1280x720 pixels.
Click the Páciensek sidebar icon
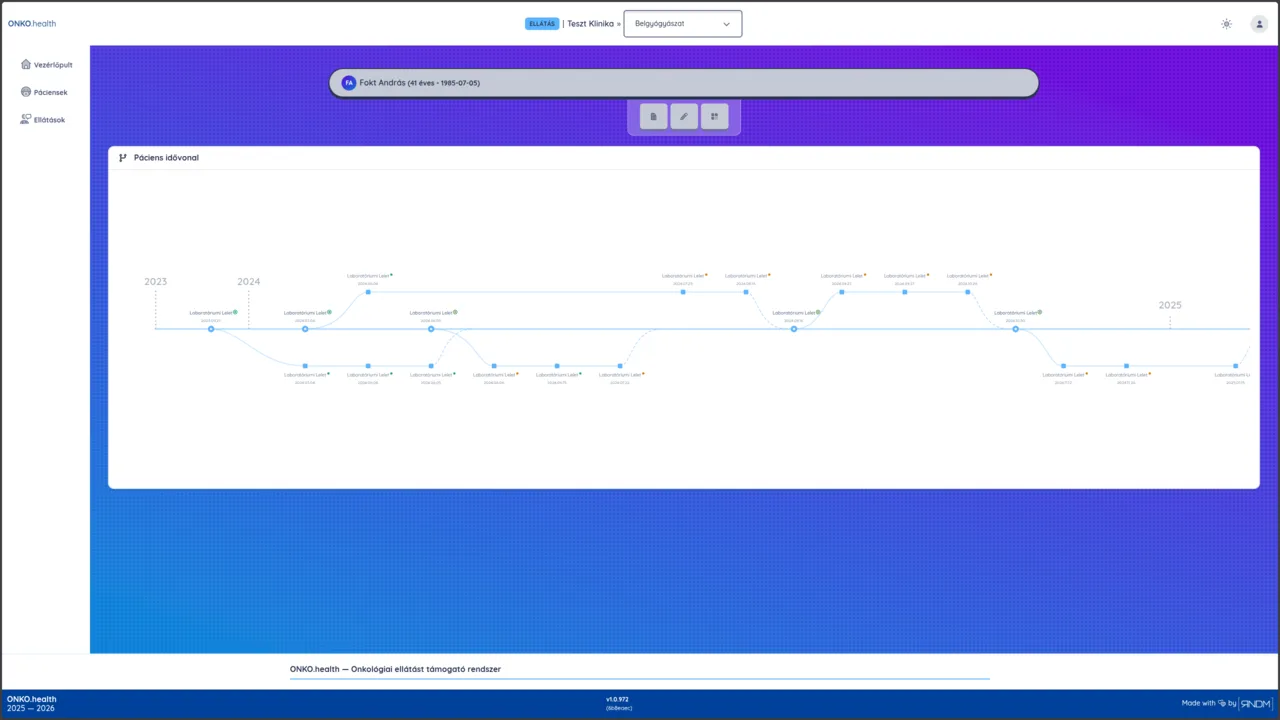coord(26,92)
